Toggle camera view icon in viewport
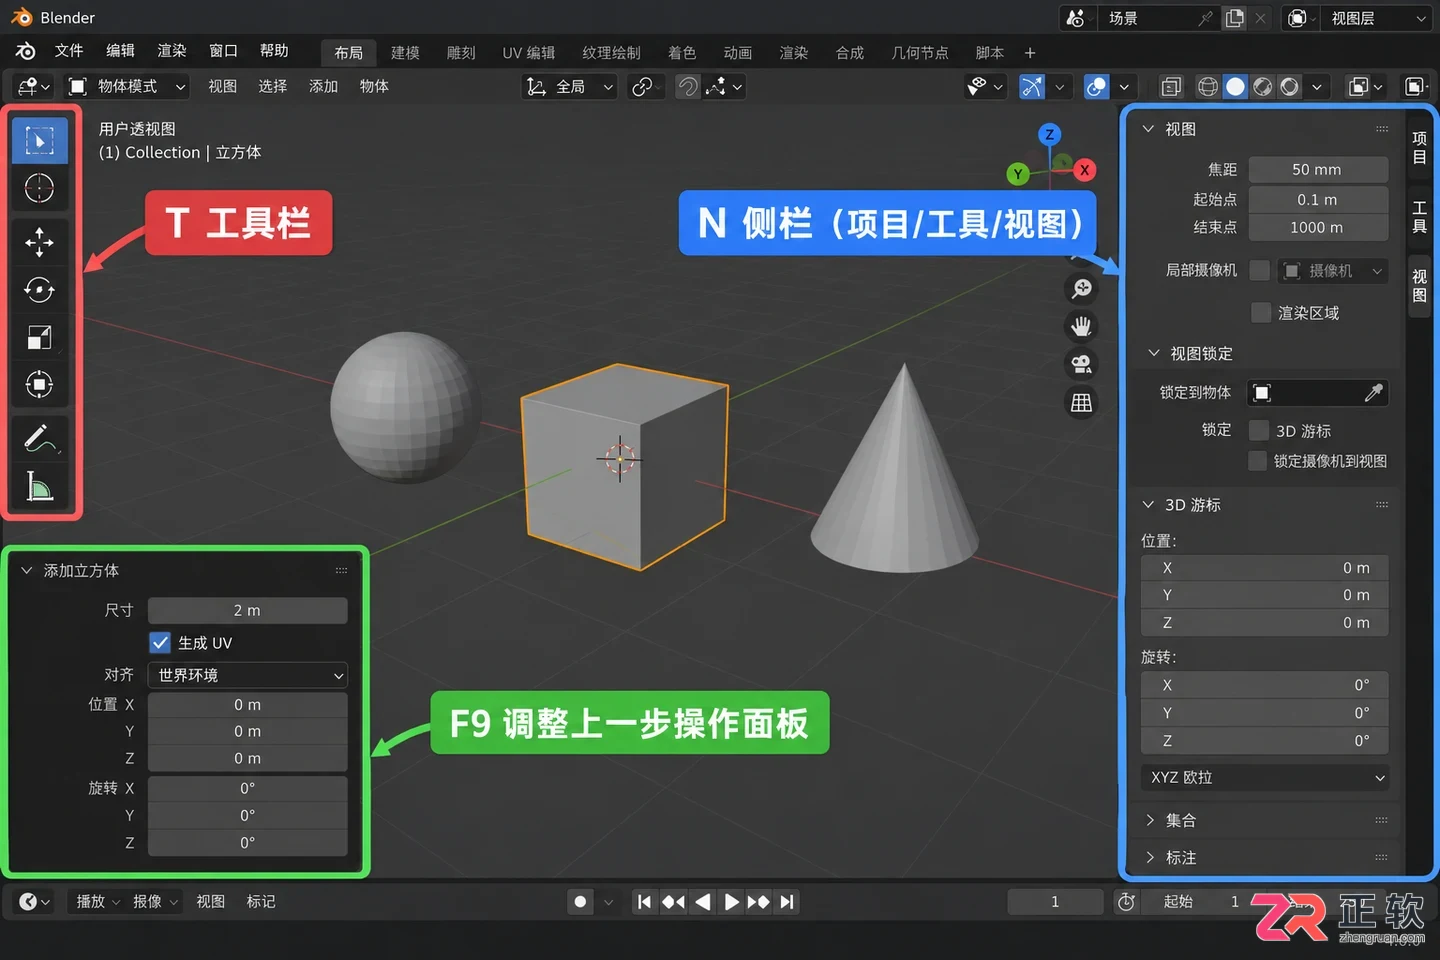Image resolution: width=1440 pixels, height=960 pixels. (1082, 364)
